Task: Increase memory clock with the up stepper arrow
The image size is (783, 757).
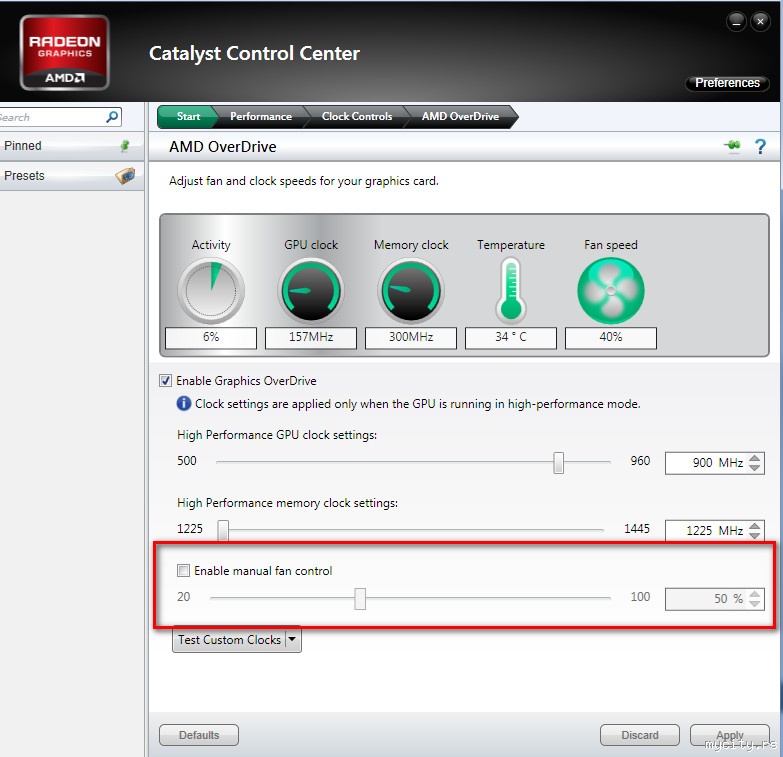Action: (x=755, y=526)
